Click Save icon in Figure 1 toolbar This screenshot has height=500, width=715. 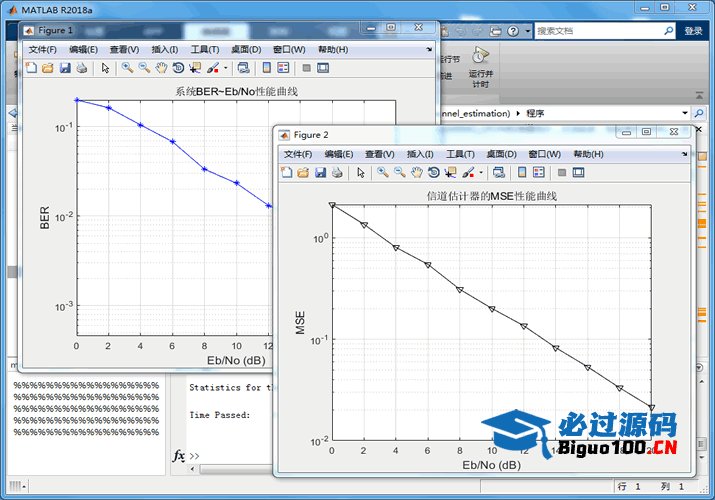(65, 68)
